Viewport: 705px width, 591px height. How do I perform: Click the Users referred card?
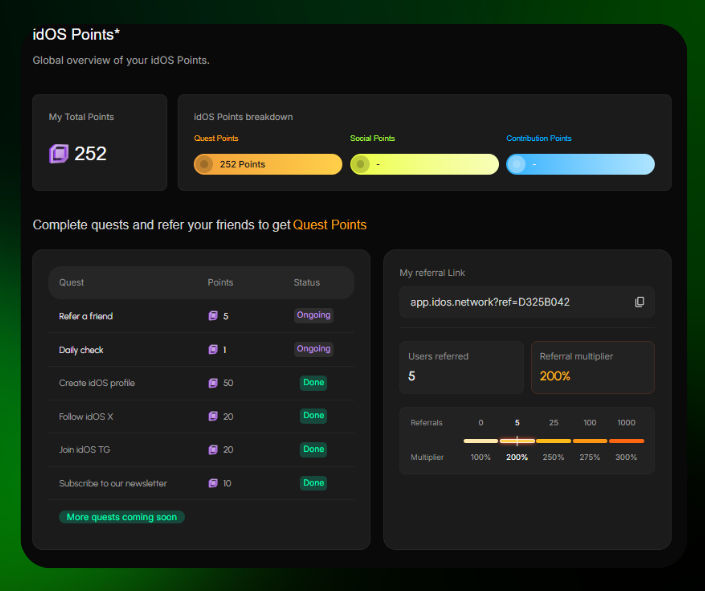pos(461,367)
